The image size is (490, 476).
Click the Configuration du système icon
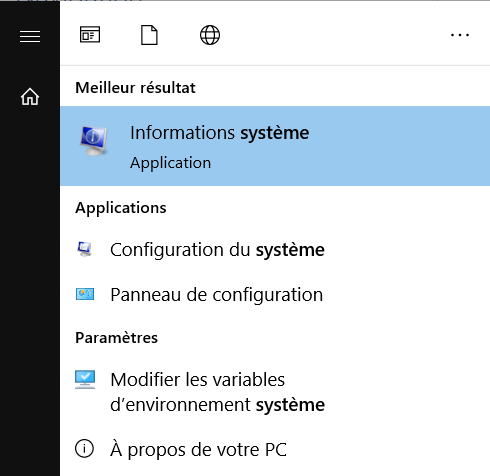[85, 249]
